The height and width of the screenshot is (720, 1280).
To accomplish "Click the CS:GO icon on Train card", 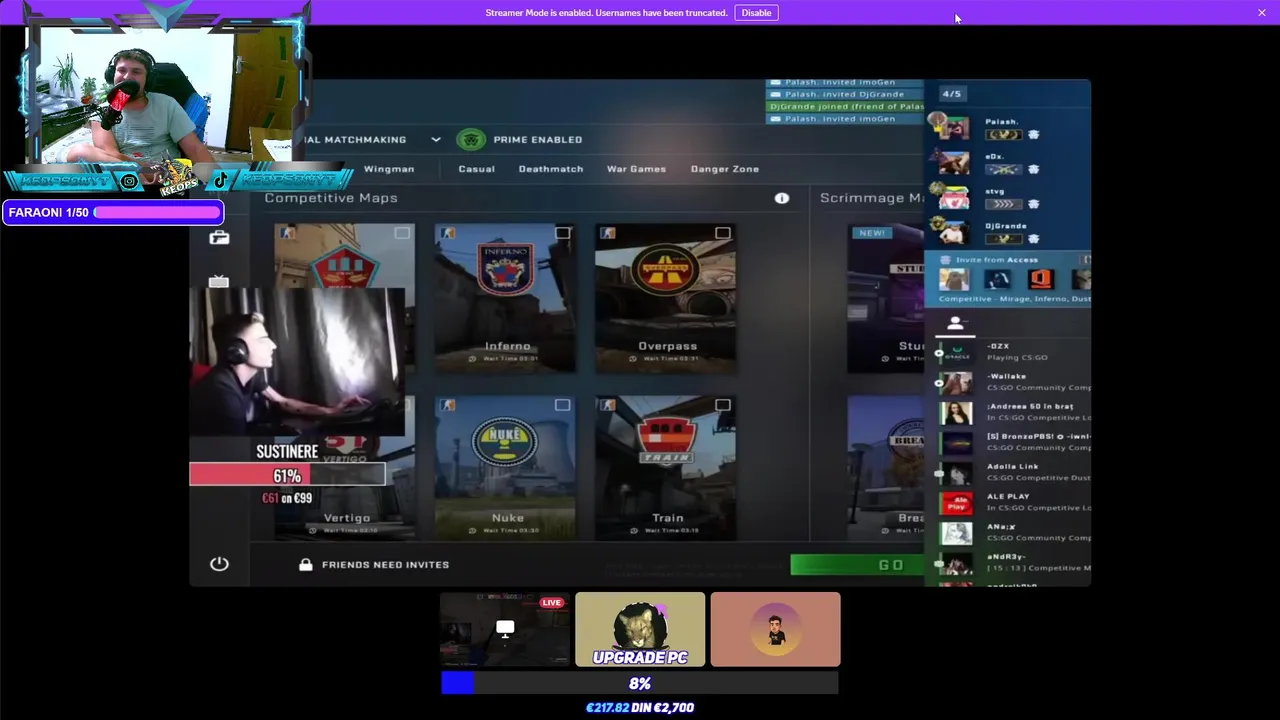I will click(x=607, y=405).
